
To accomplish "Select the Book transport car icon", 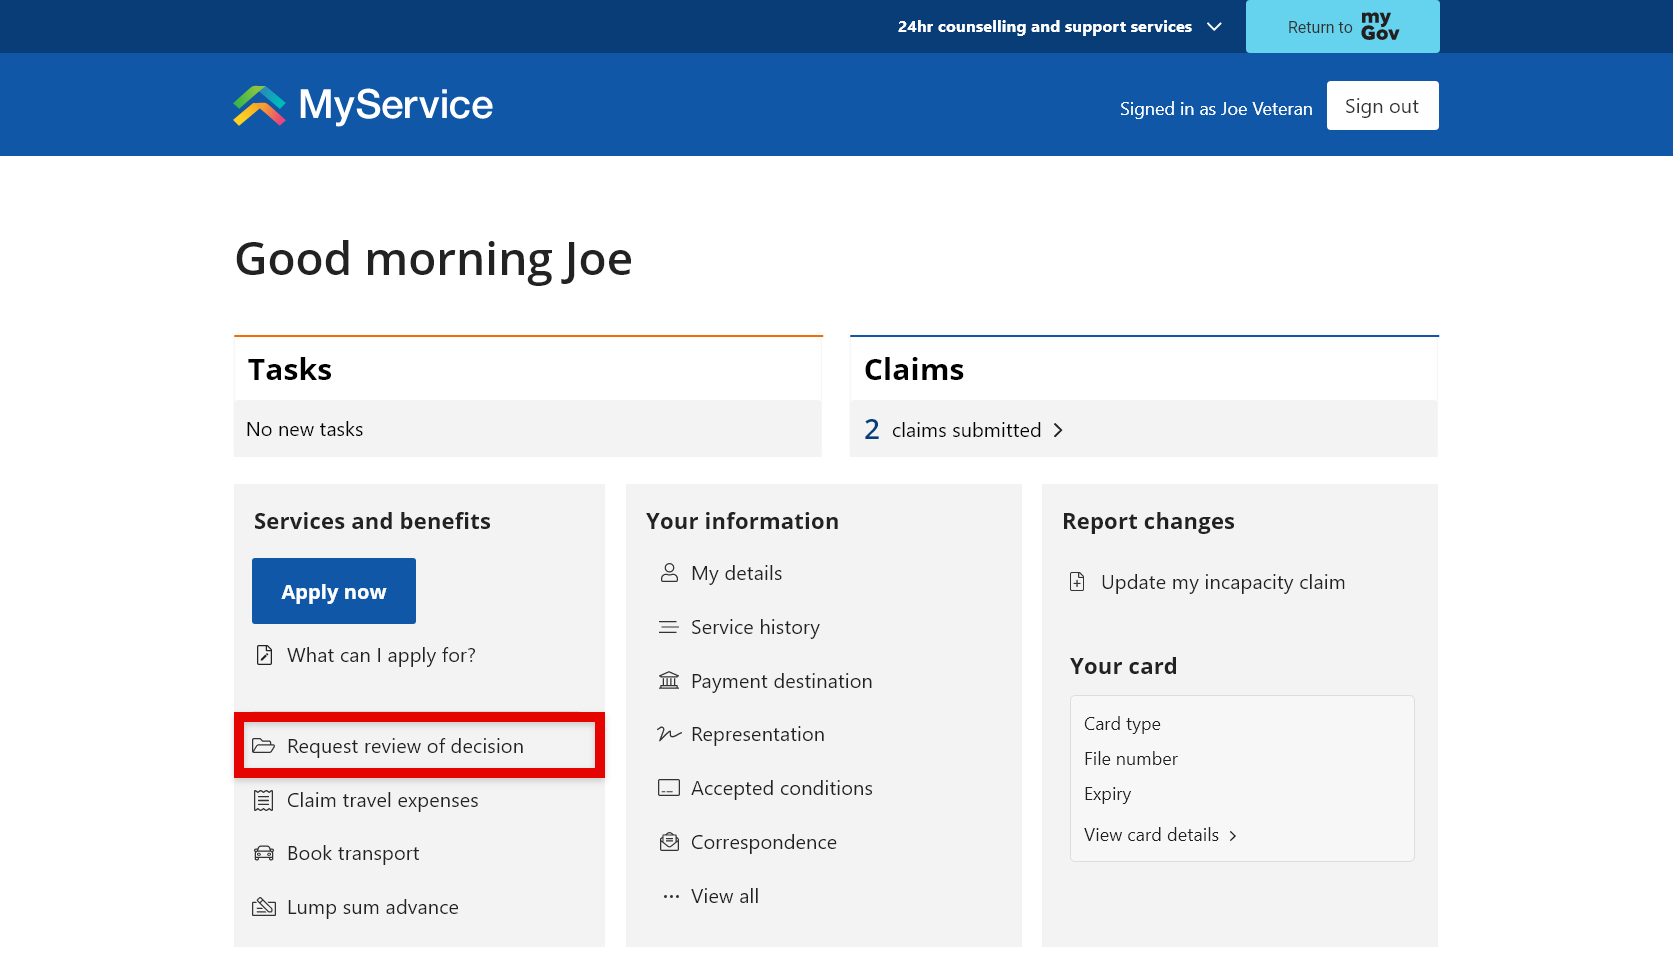I will coord(263,853).
